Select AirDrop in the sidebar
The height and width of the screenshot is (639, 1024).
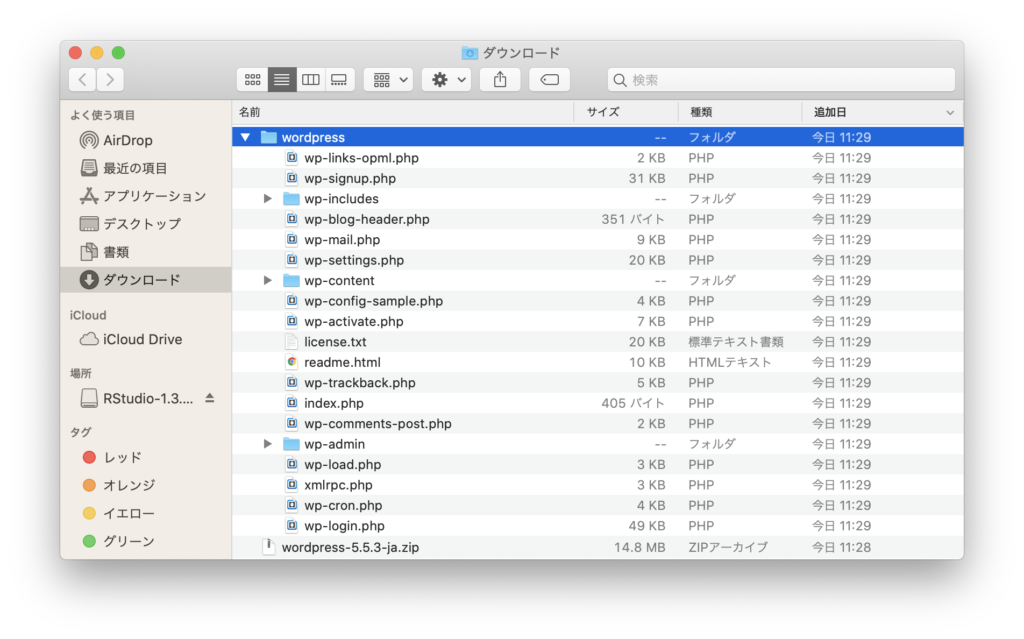point(119,140)
